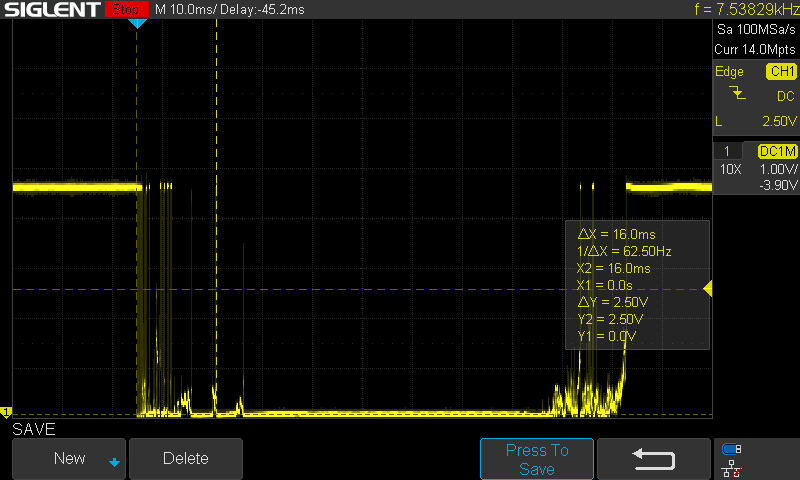
Task: Click the LAN network status icon
Action: [732, 468]
